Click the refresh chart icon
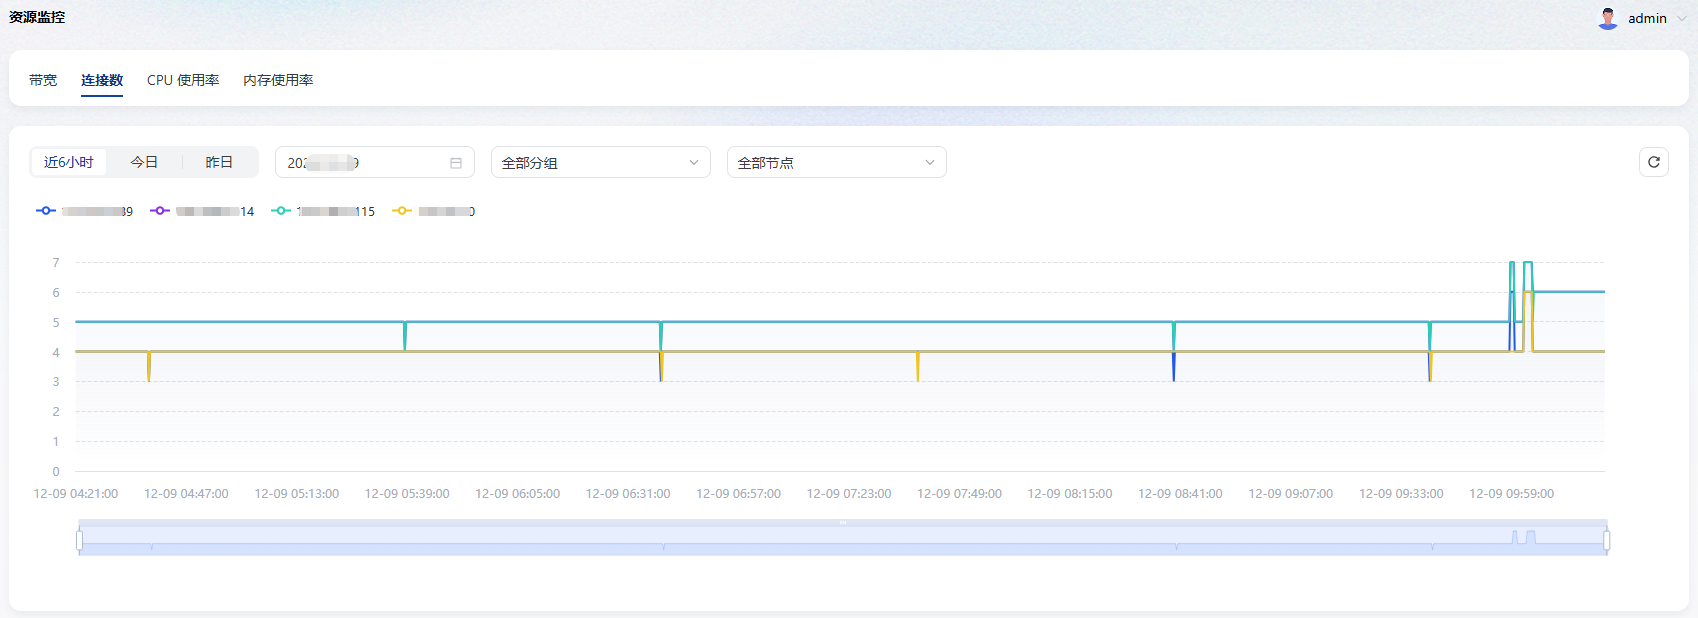Viewport: 1698px width, 618px height. point(1654,162)
